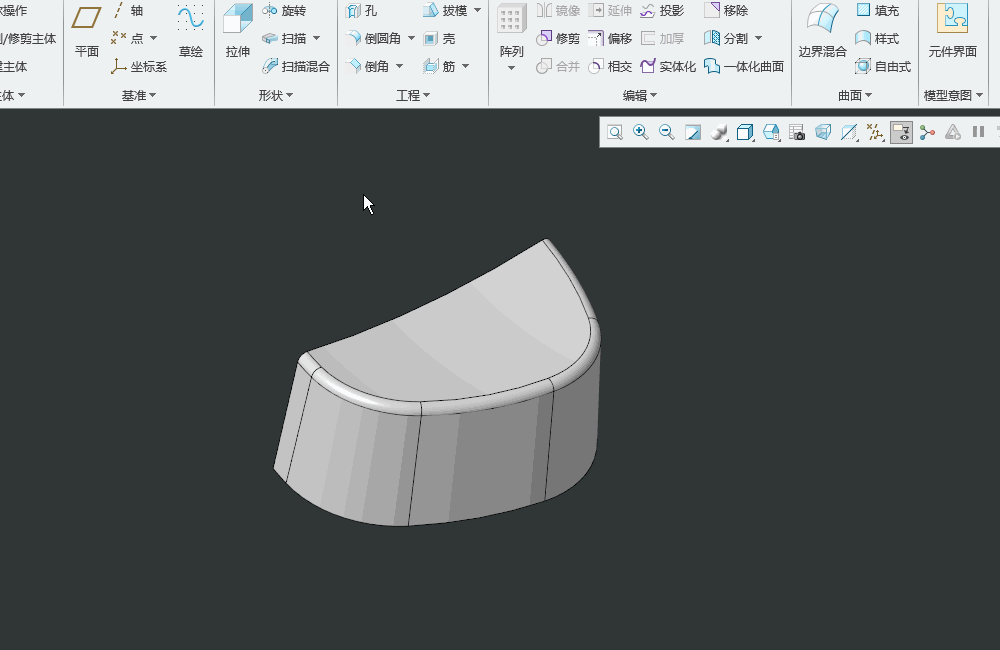This screenshot has height=650, width=1000.
Task: Open the dropdown arrow below 阵列
Action: pyautogui.click(x=511, y=68)
